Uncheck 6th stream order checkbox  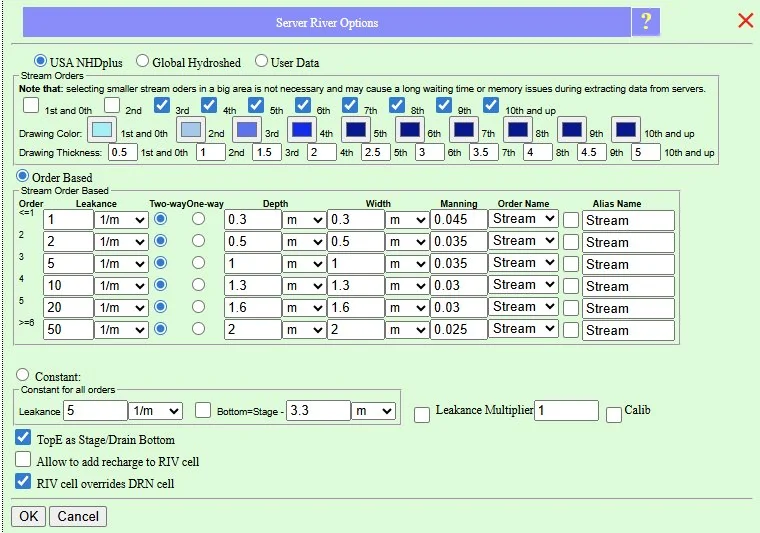pyautogui.click(x=303, y=105)
